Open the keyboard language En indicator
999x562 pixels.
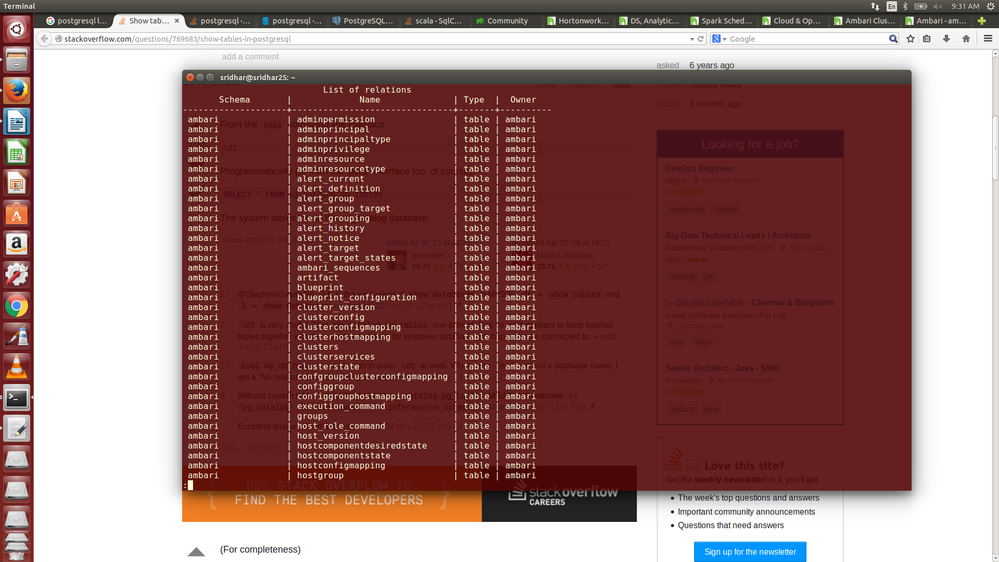tap(891, 6)
